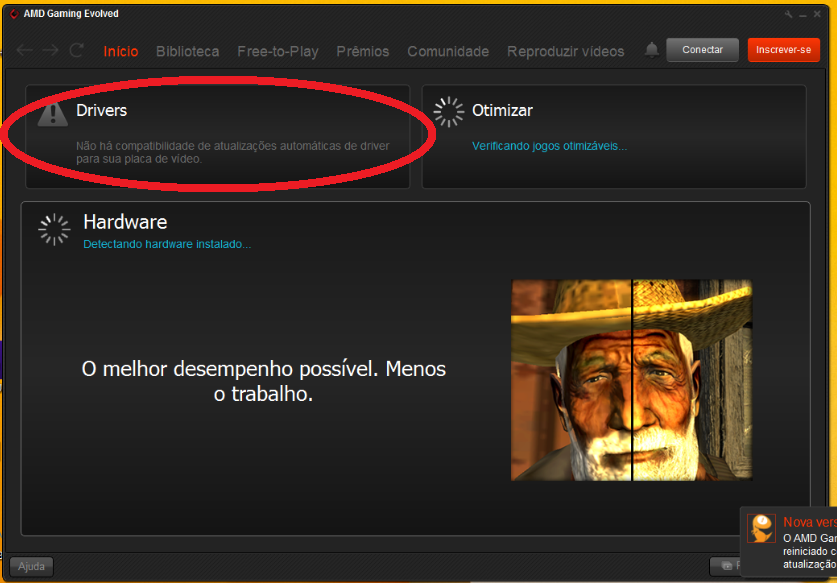
Task: Go to the Free-to-Play tab
Action: pyautogui.click(x=277, y=51)
